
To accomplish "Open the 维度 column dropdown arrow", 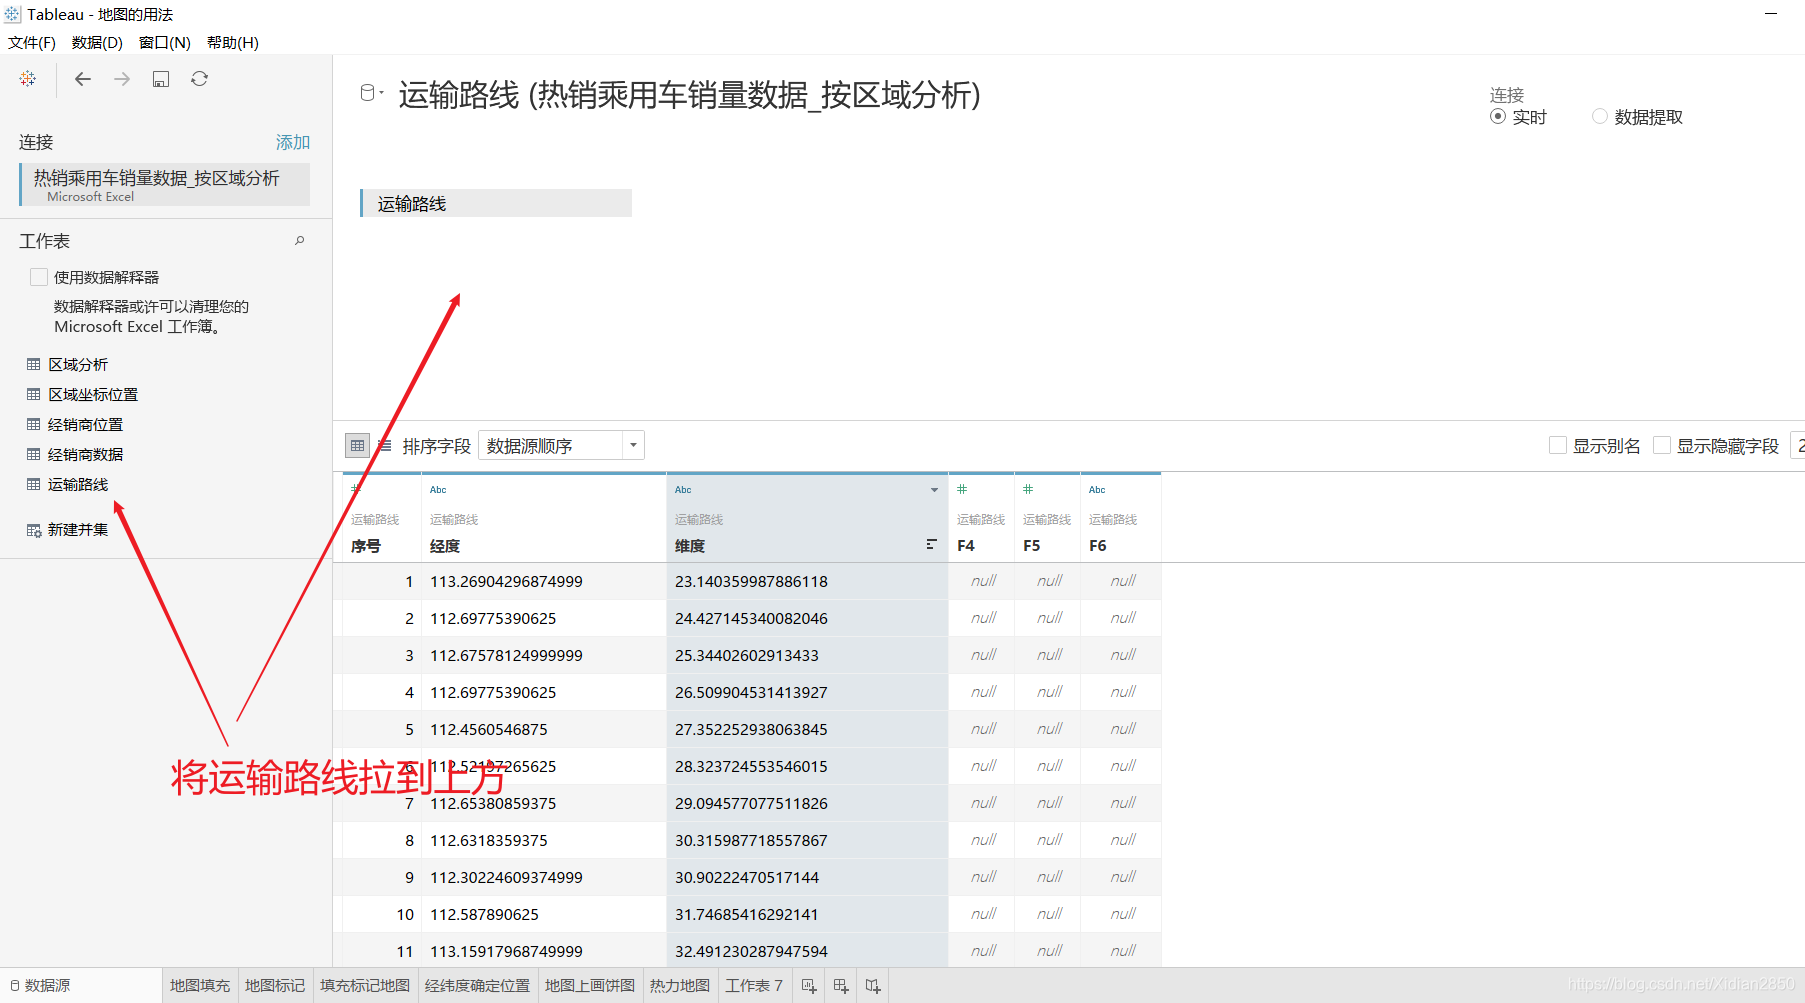I will [935, 490].
